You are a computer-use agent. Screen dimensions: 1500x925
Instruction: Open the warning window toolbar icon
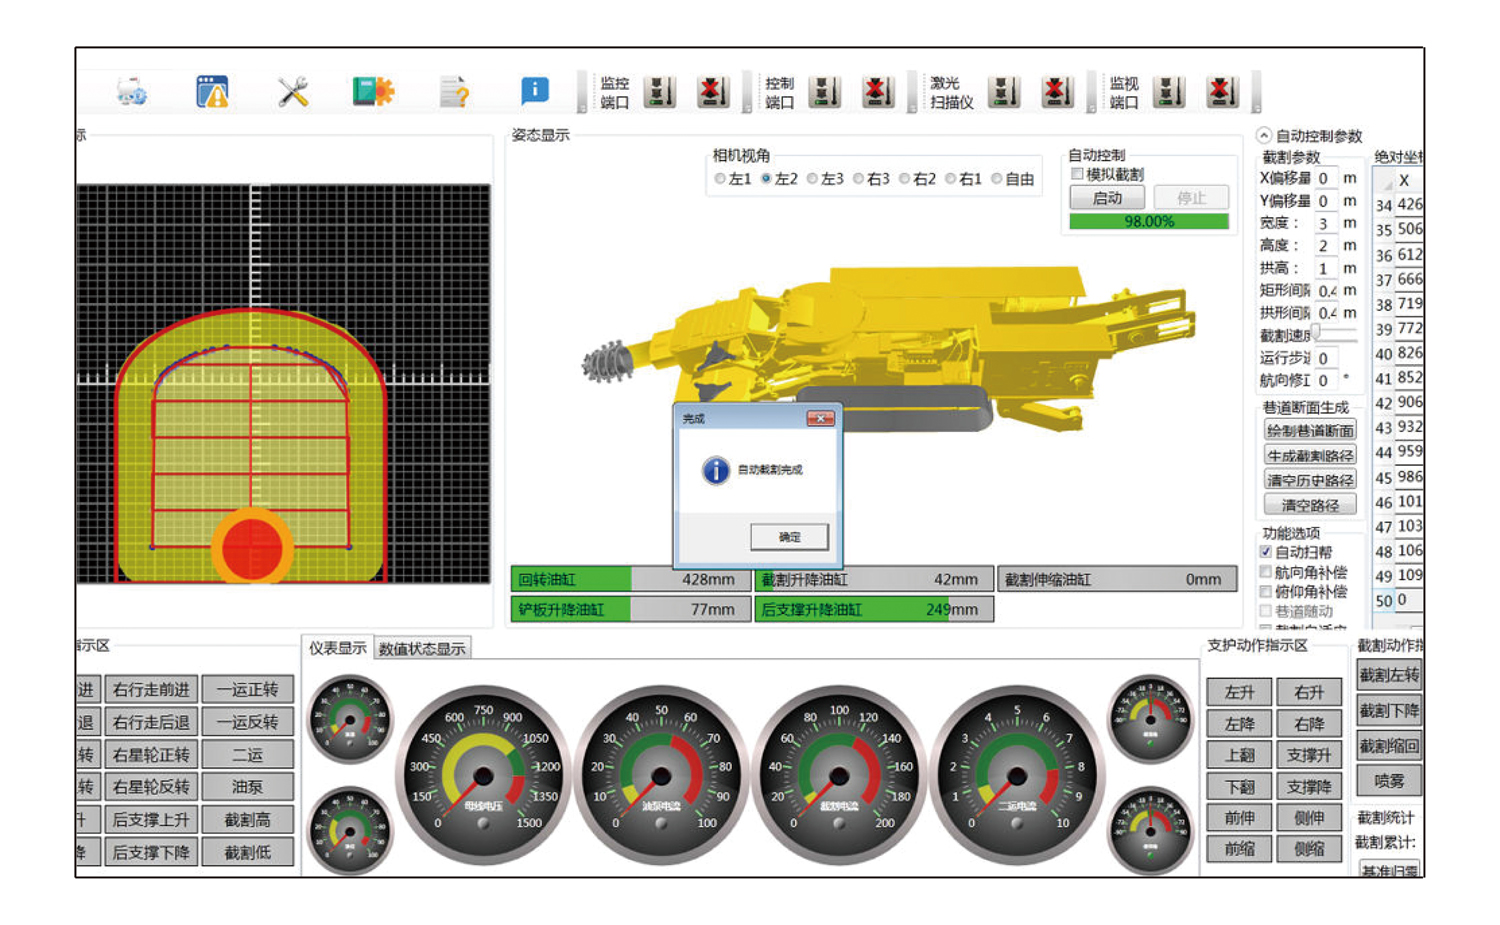click(212, 92)
